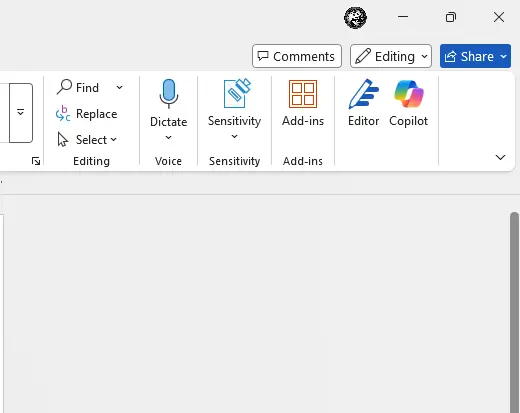The width and height of the screenshot is (520, 413).
Task: Click the user account avatar
Action: pos(355,17)
